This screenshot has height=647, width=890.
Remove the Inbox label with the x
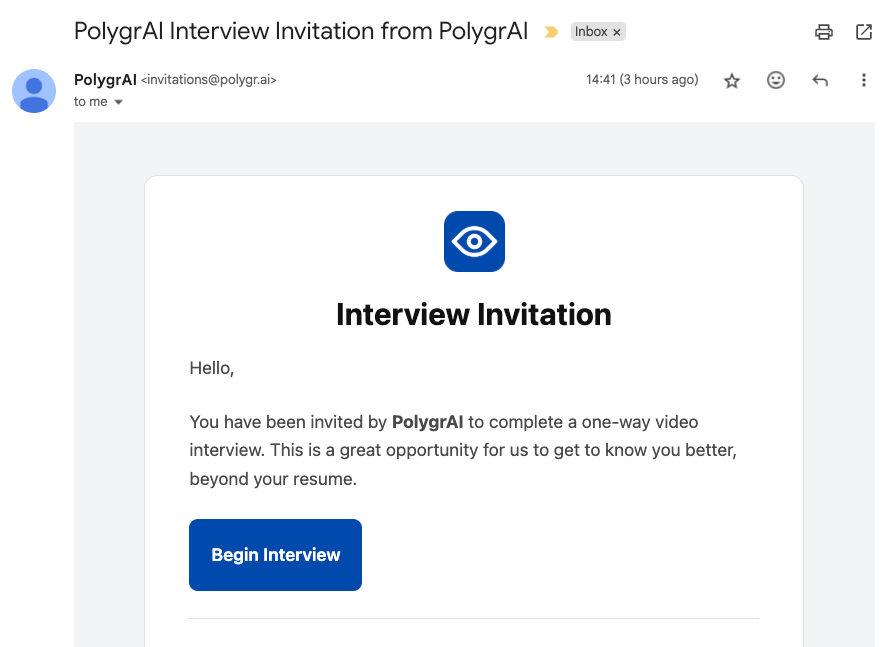tap(616, 32)
